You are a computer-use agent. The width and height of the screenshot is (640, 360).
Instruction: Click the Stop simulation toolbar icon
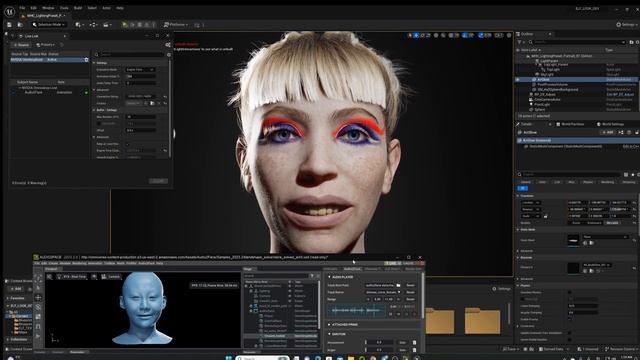[140, 25]
